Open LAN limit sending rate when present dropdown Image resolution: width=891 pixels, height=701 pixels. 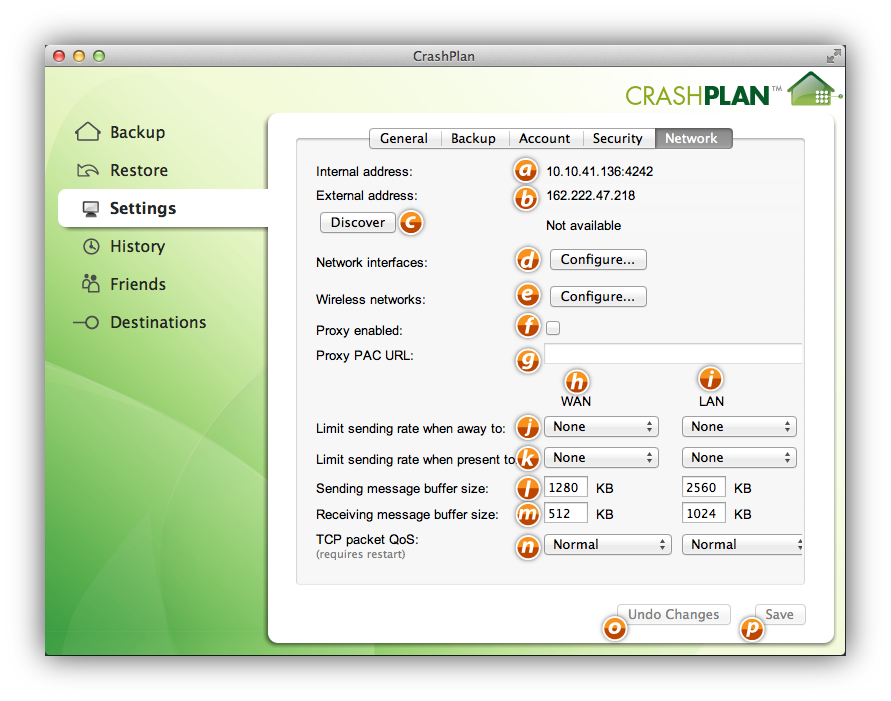point(739,457)
